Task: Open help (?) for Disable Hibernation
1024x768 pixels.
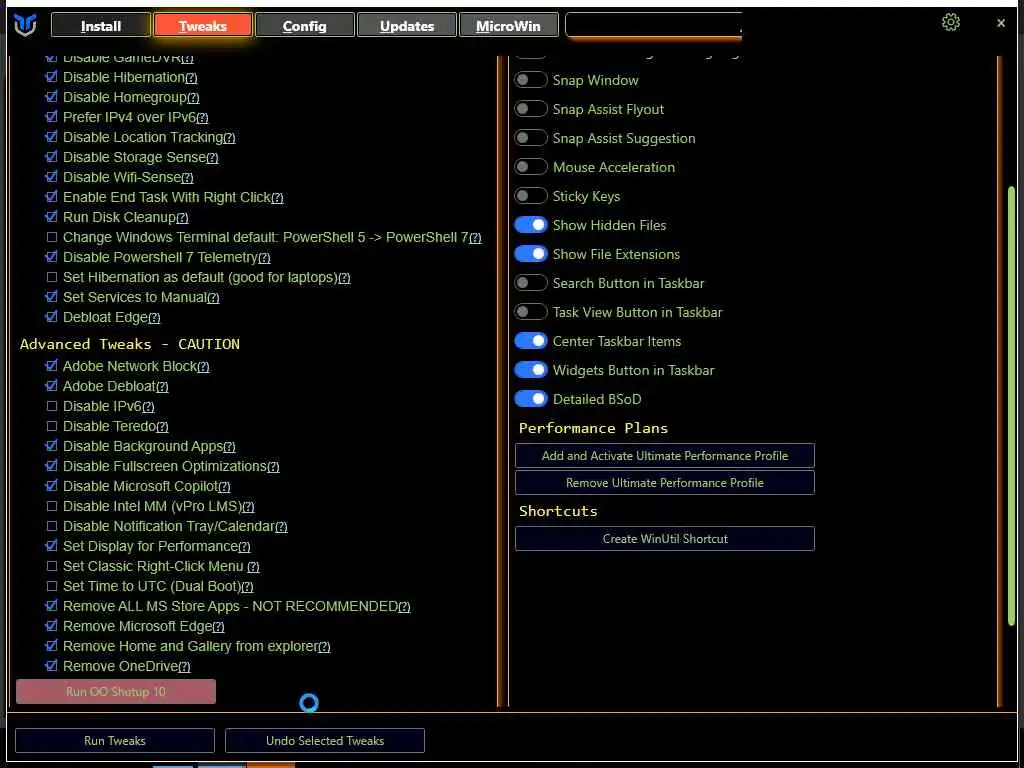Action: coord(191,78)
